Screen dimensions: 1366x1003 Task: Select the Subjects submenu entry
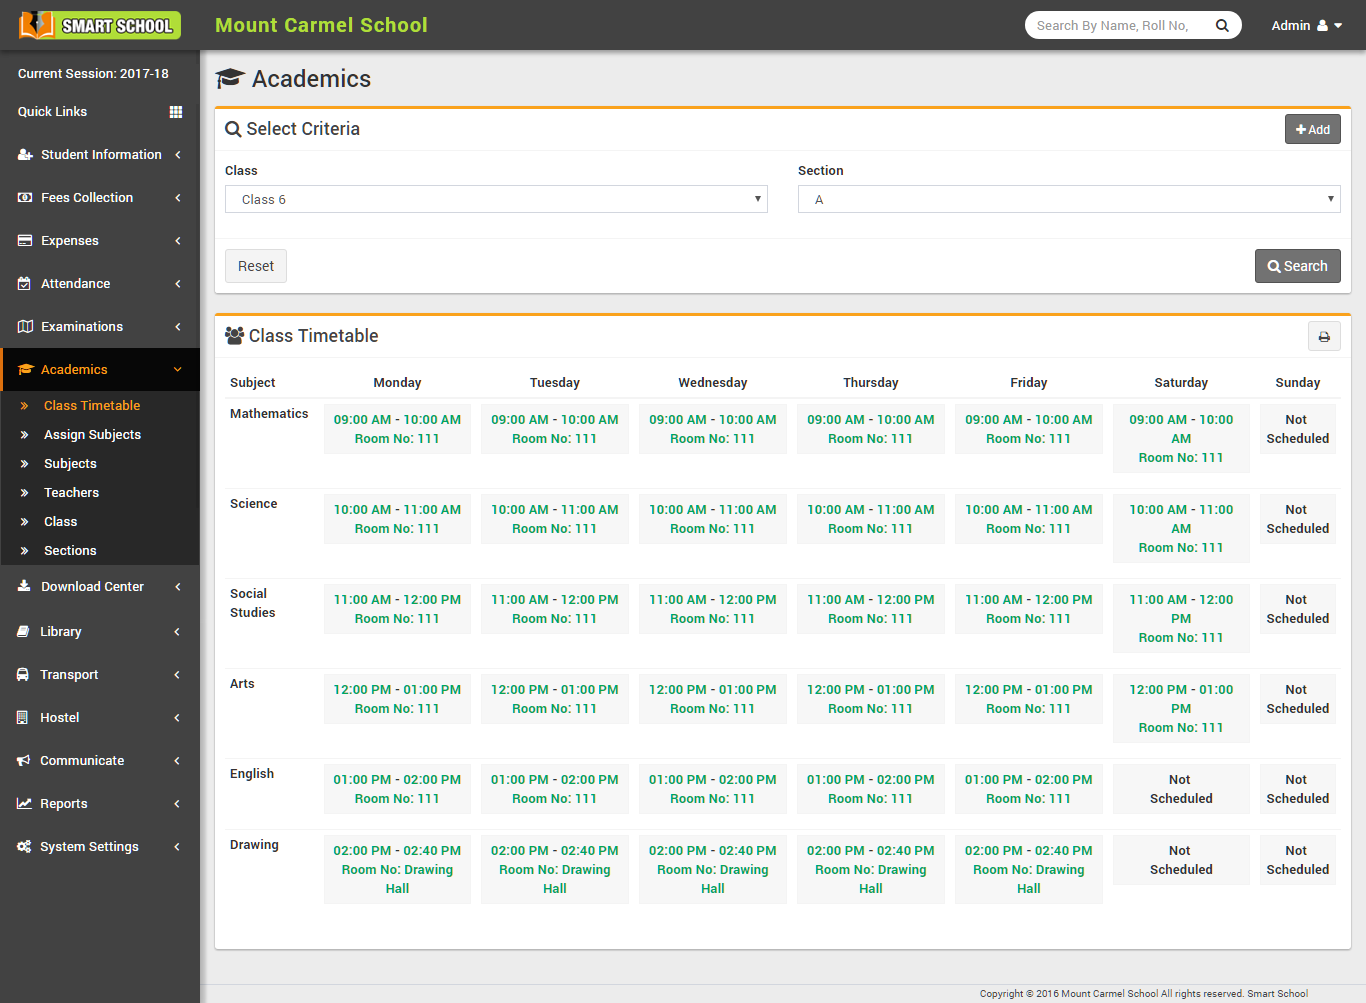pyautogui.click(x=70, y=463)
